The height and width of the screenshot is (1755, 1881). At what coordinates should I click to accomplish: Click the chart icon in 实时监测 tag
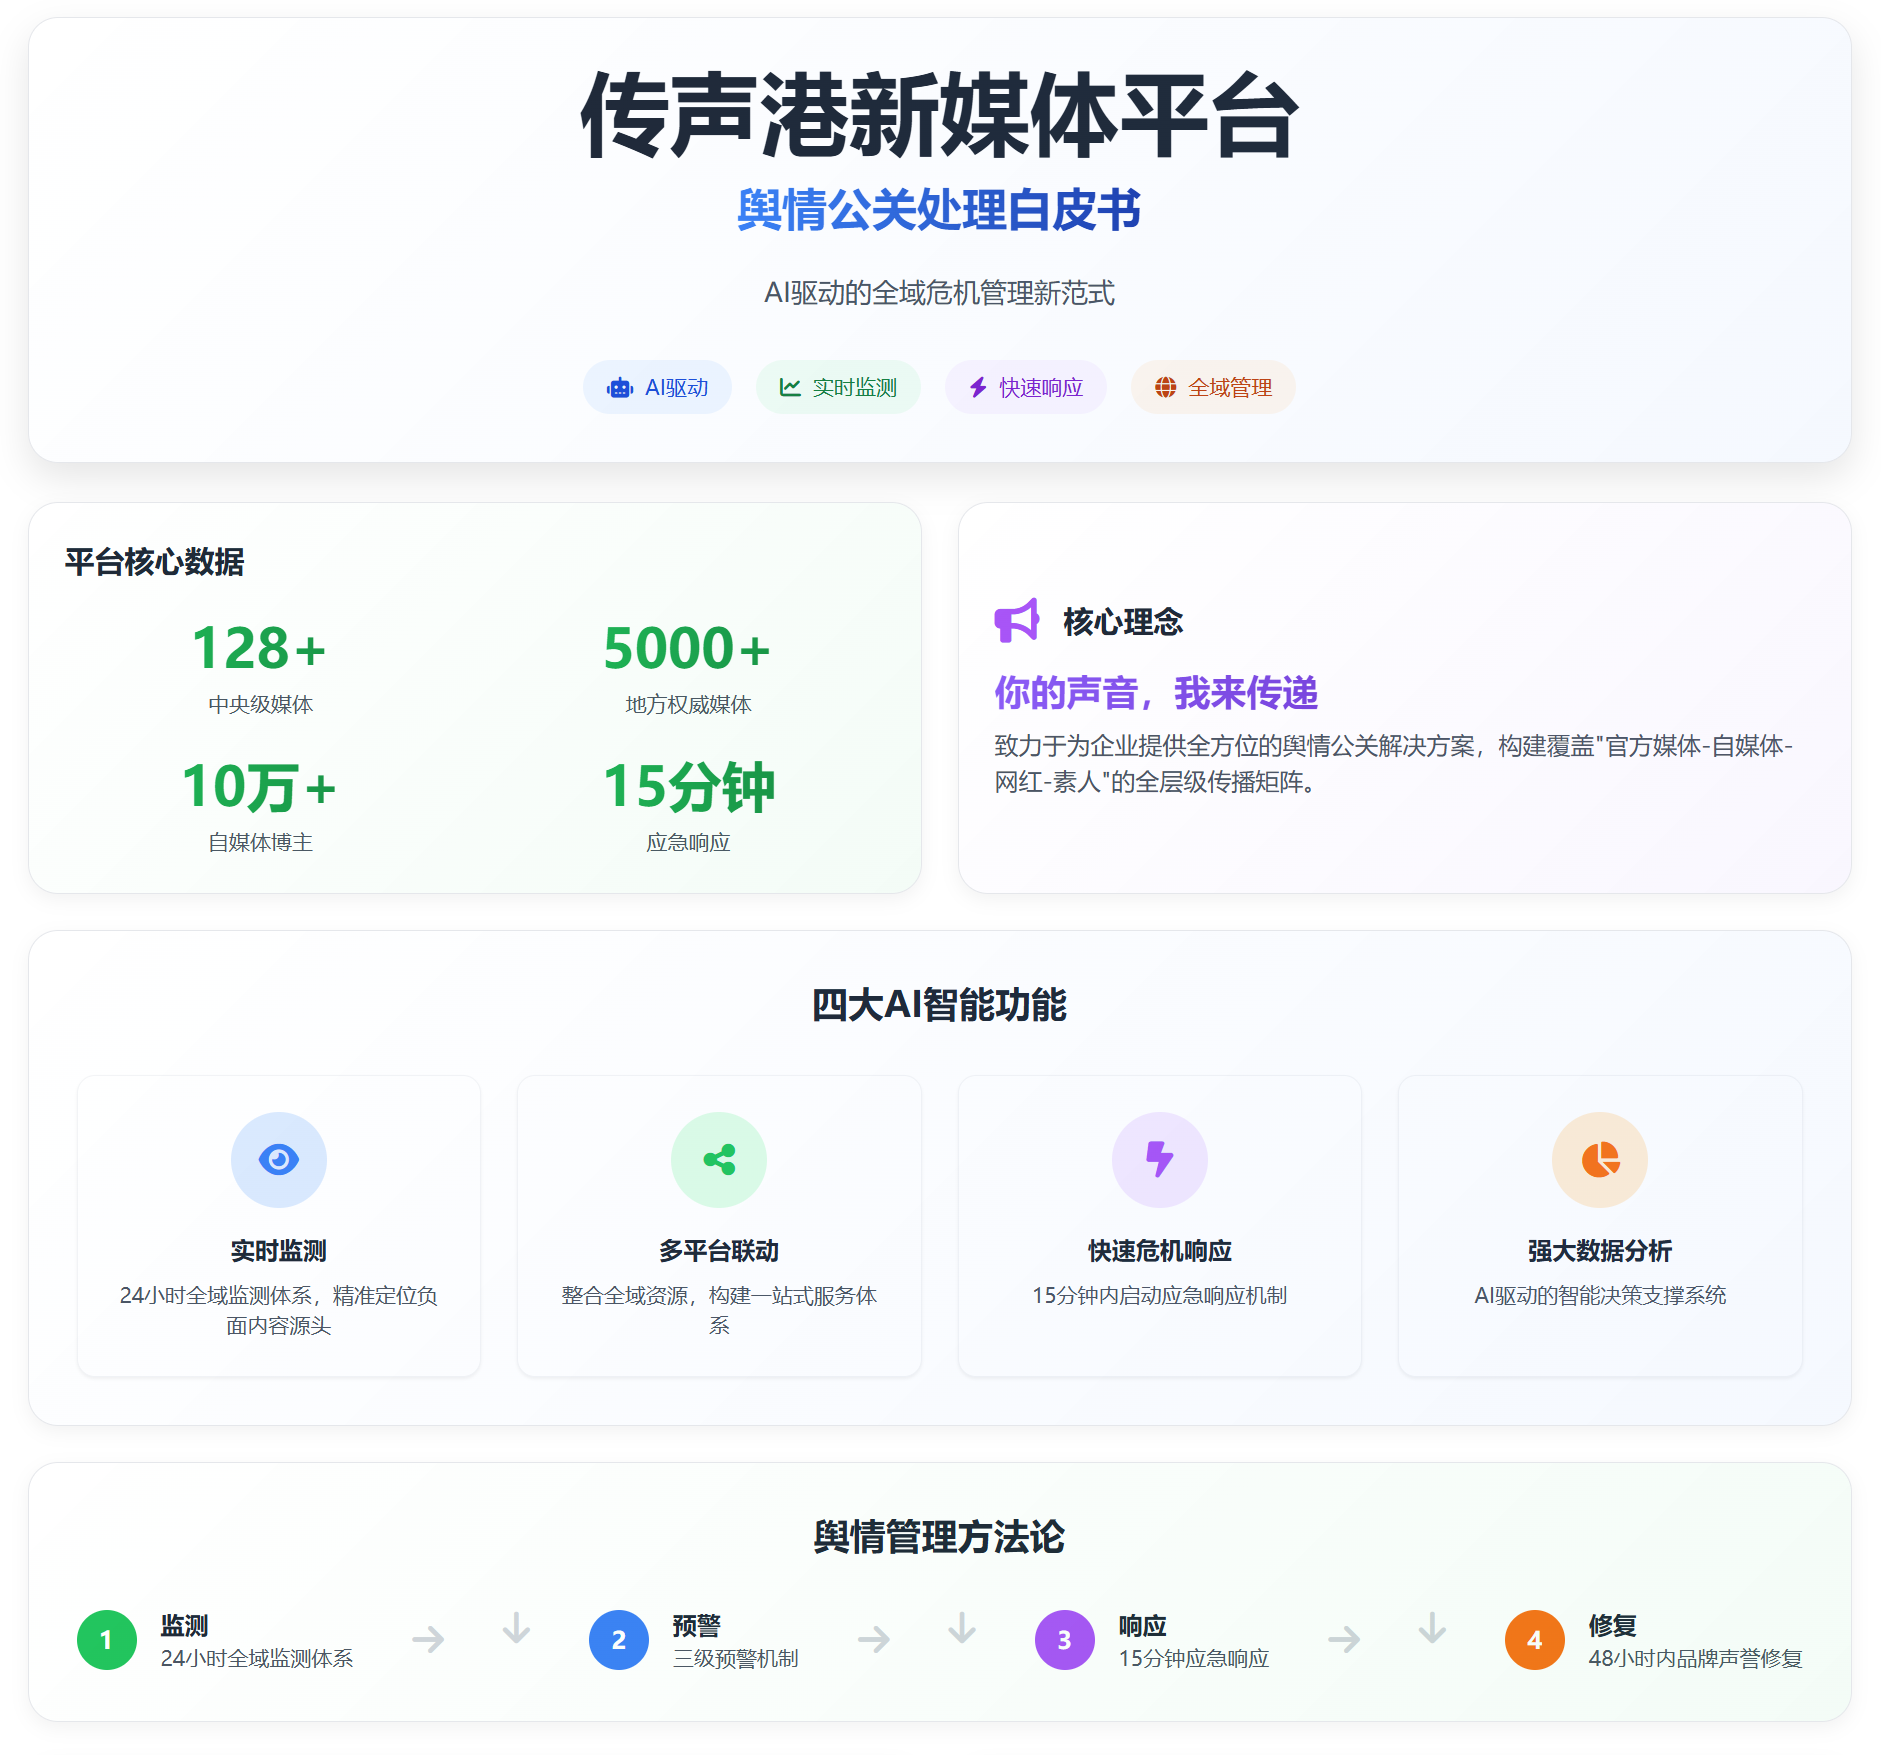point(790,387)
